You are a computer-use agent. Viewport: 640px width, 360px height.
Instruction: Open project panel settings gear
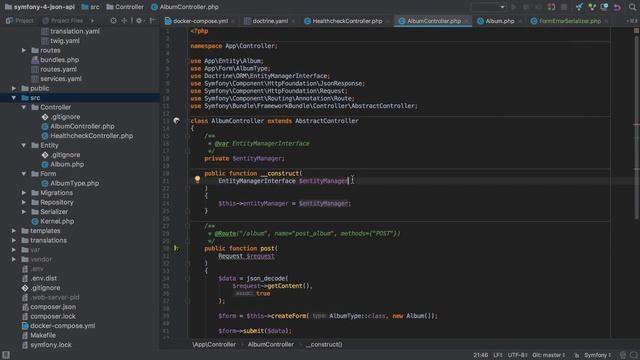click(139, 20)
